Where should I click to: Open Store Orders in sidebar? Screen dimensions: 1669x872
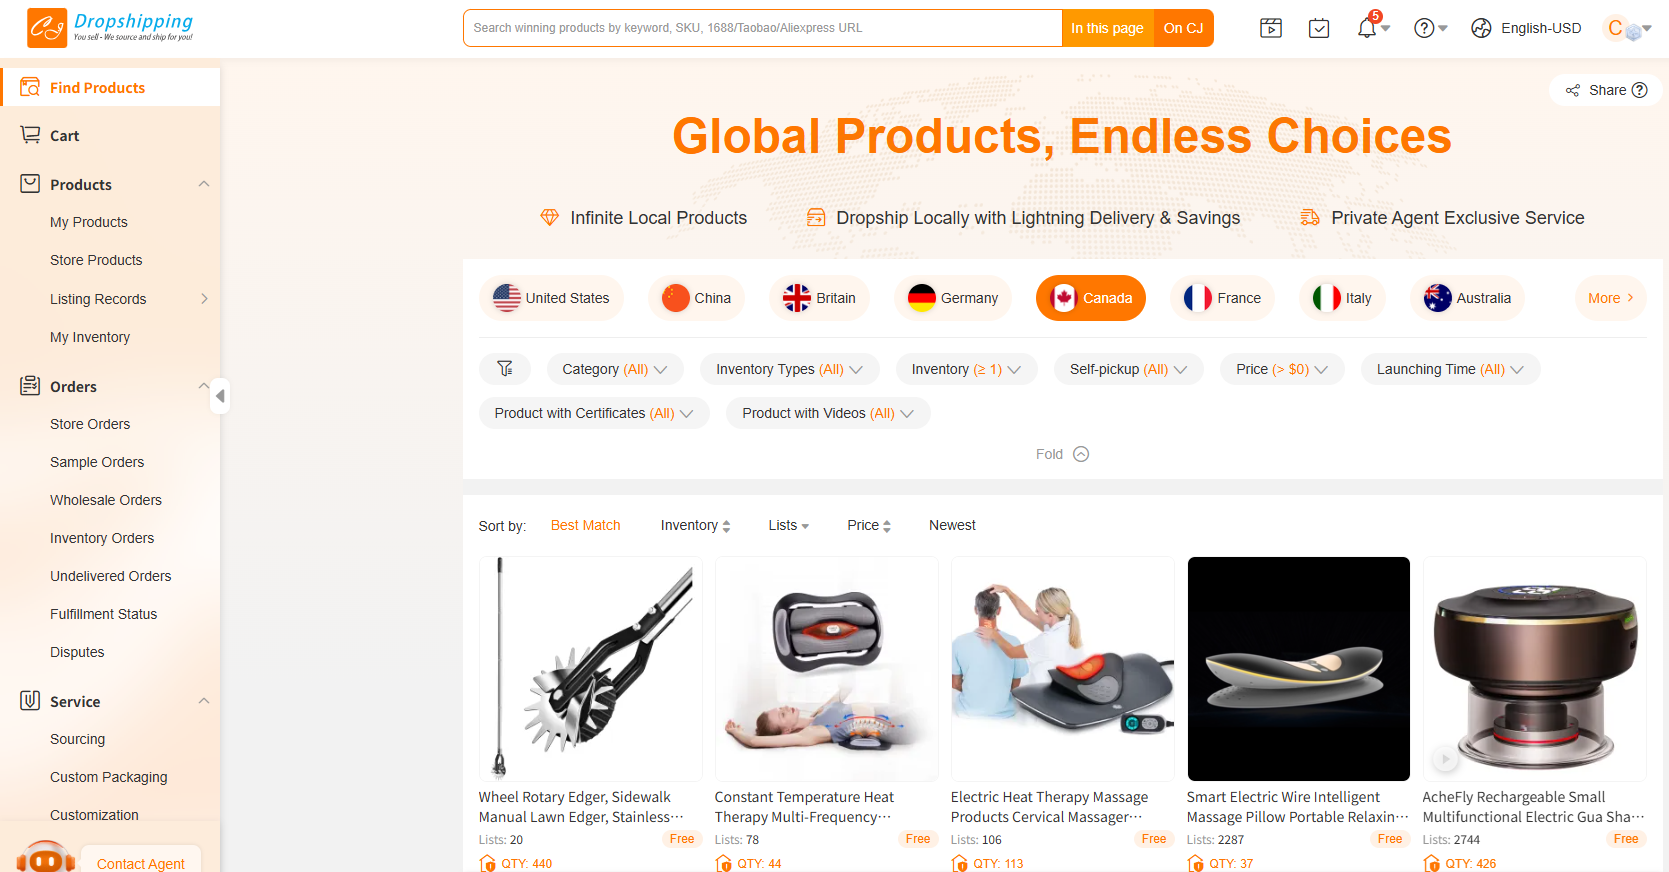(x=90, y=424)
